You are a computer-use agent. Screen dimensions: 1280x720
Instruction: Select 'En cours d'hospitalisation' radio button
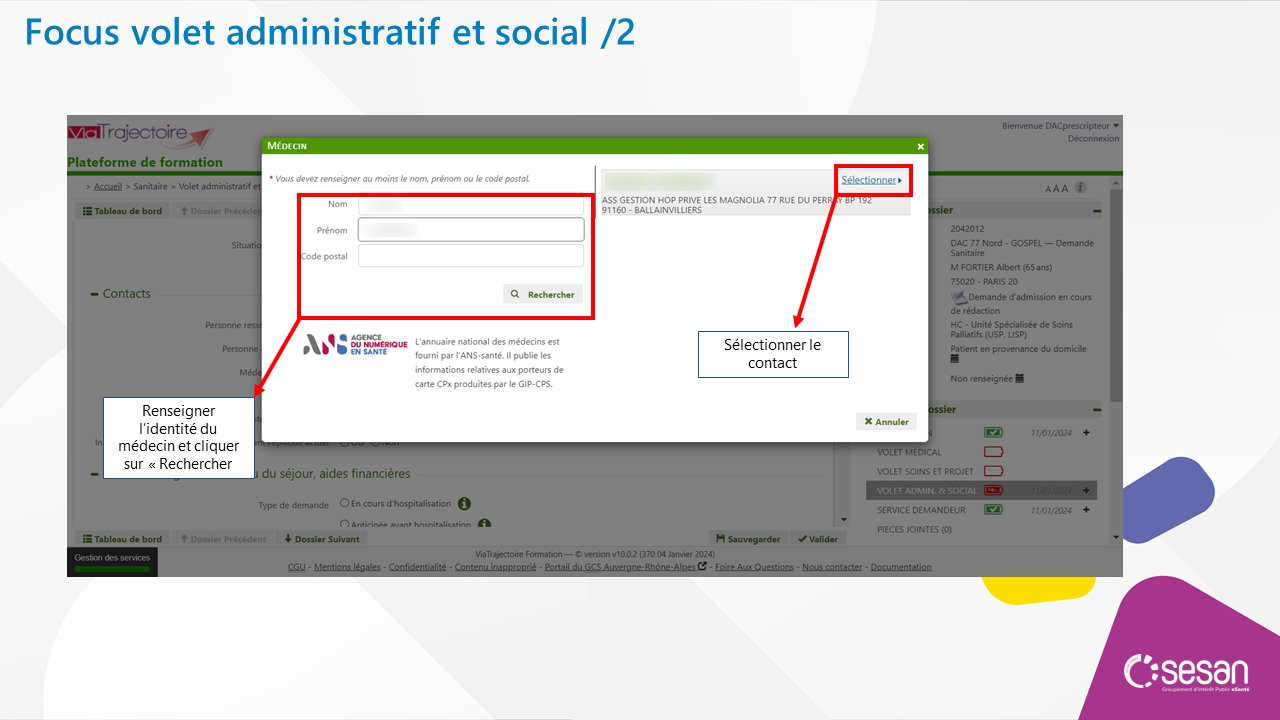point(344,504)
